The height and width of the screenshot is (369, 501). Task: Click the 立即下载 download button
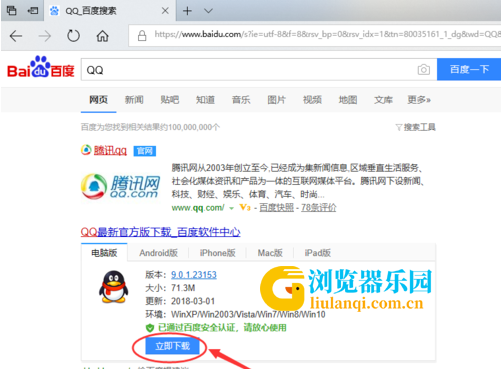click(172, 346)
